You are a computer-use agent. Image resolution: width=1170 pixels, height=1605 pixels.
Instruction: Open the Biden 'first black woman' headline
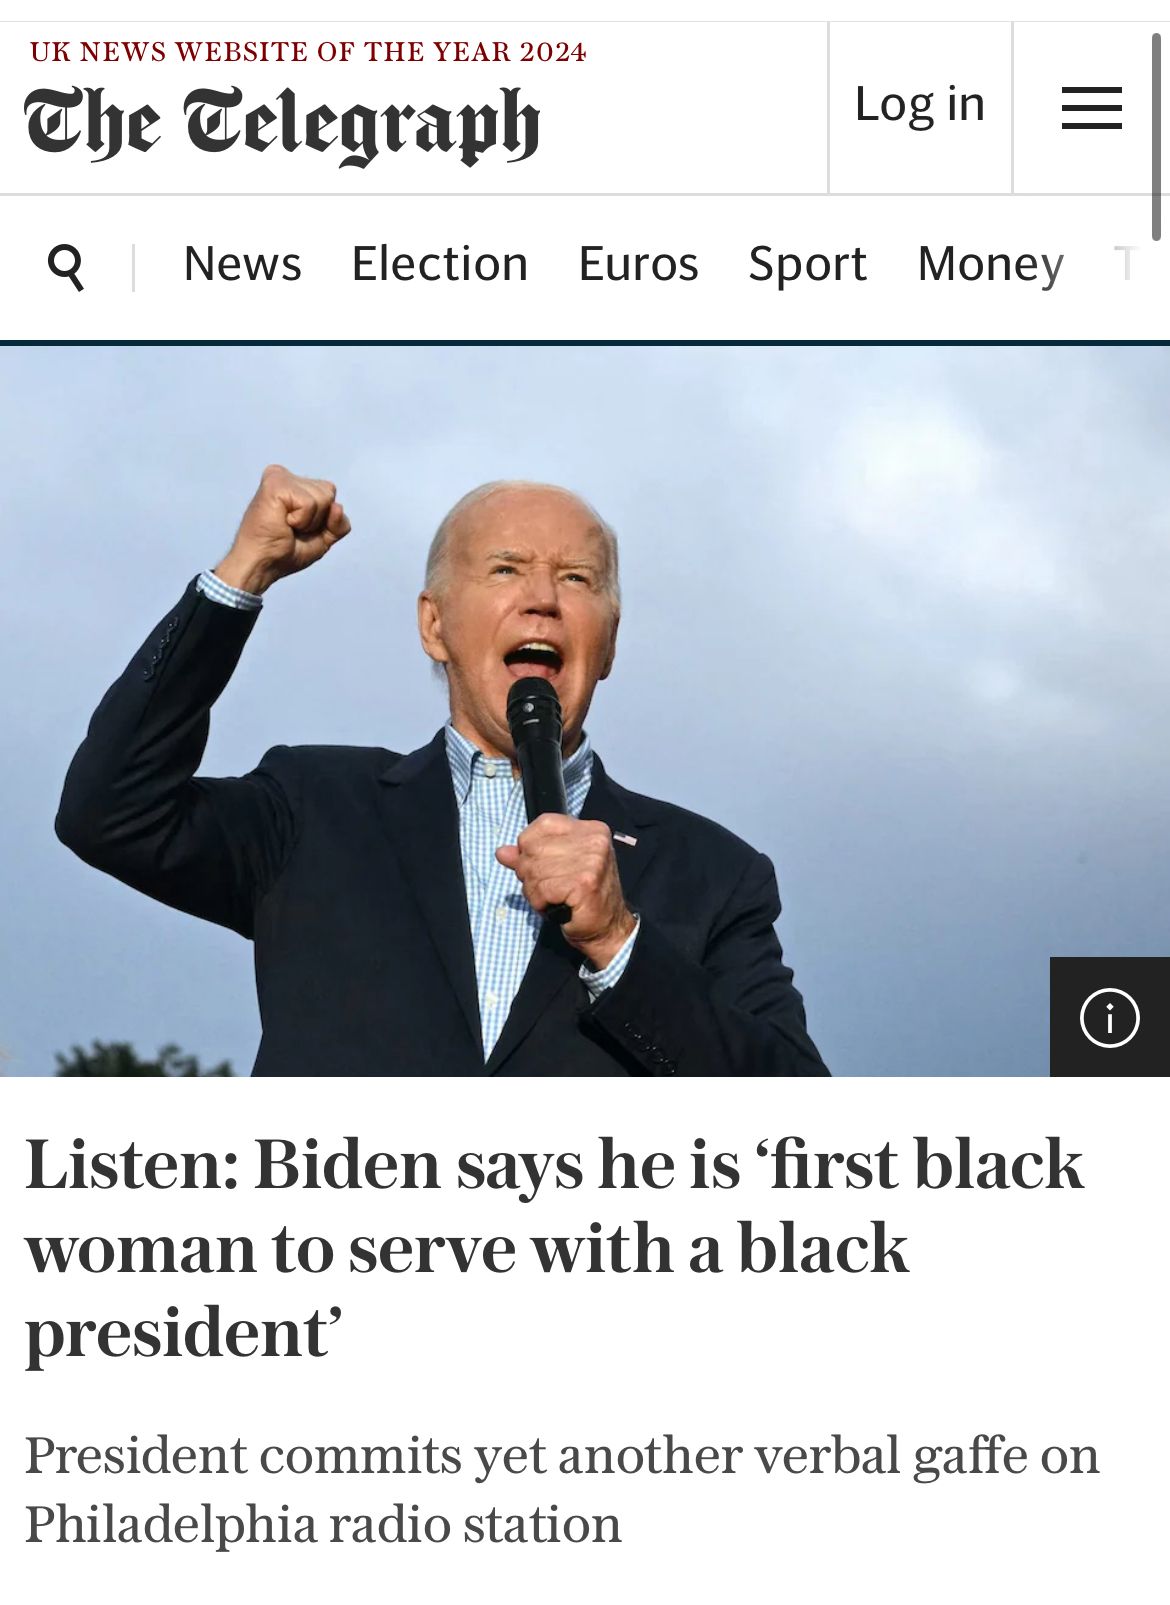tap(555, 1250)
